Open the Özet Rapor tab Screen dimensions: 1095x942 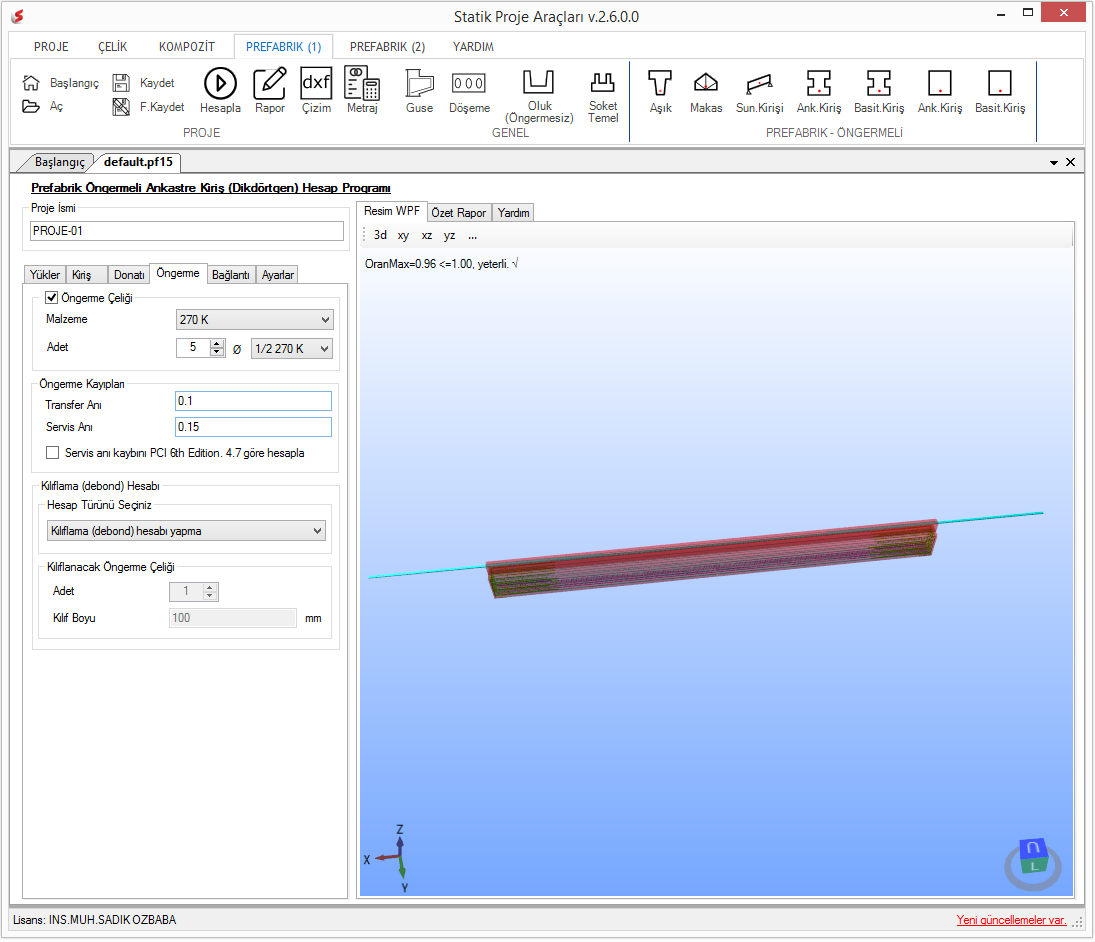point(458,213)
